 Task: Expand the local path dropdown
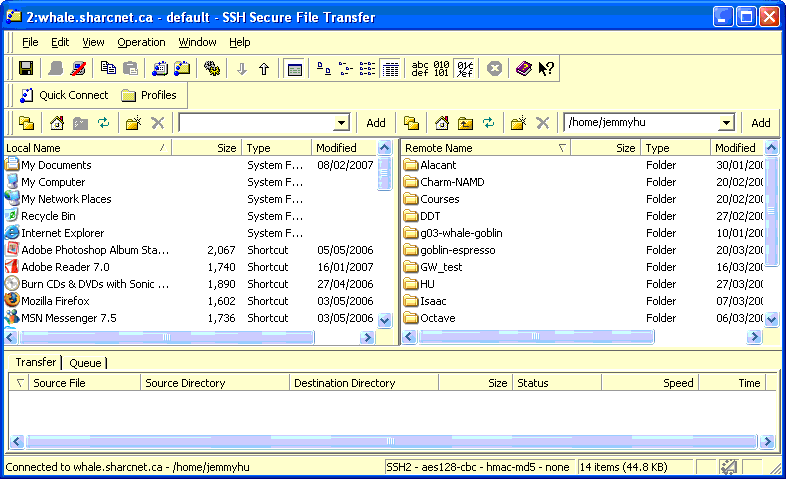tap(340, 123)
